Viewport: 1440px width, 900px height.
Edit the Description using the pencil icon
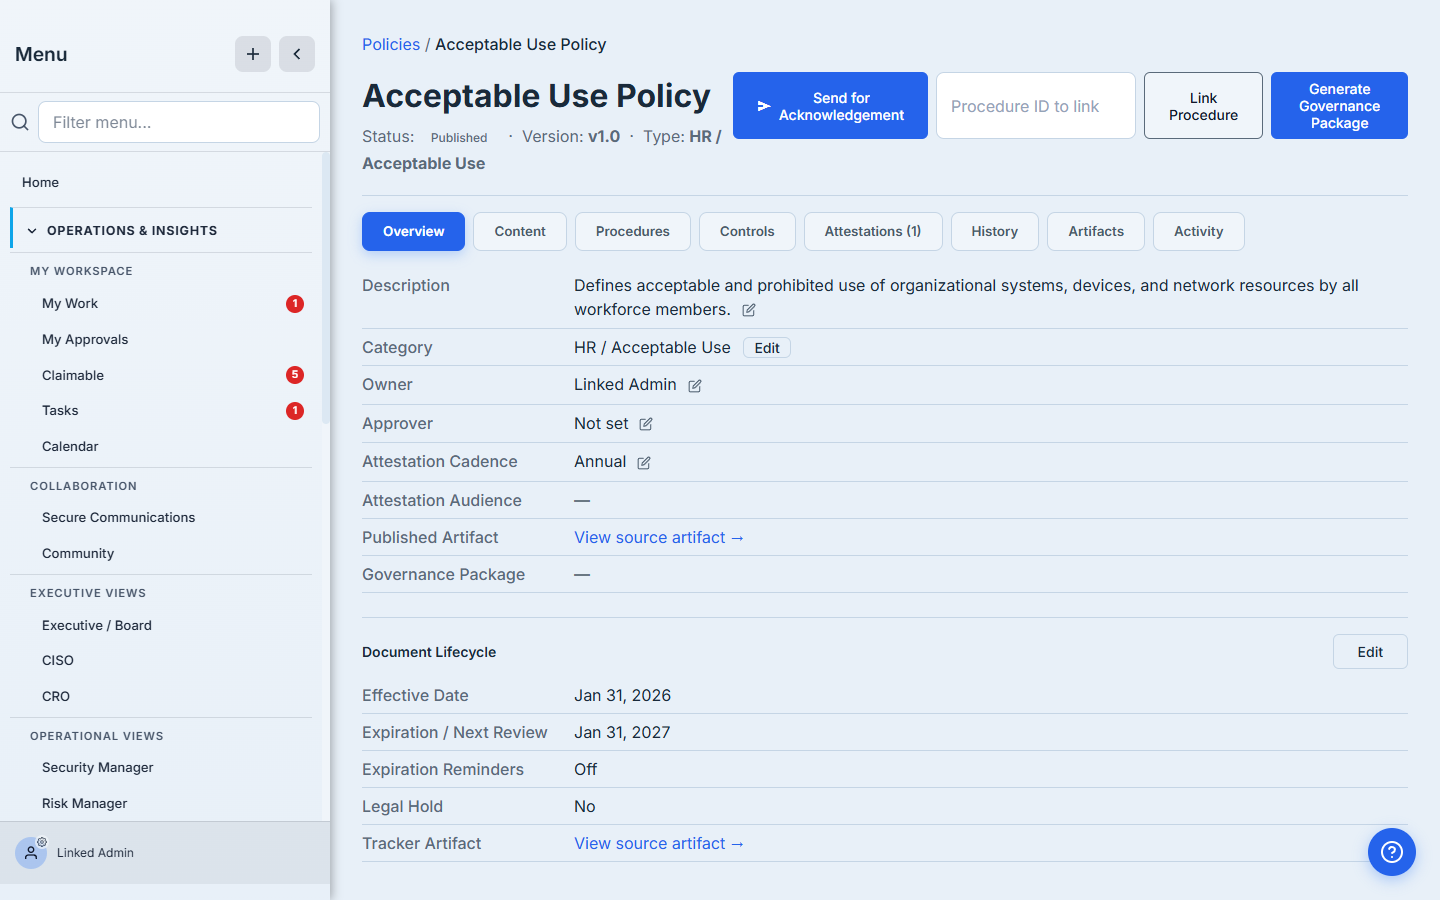point(749,310)
